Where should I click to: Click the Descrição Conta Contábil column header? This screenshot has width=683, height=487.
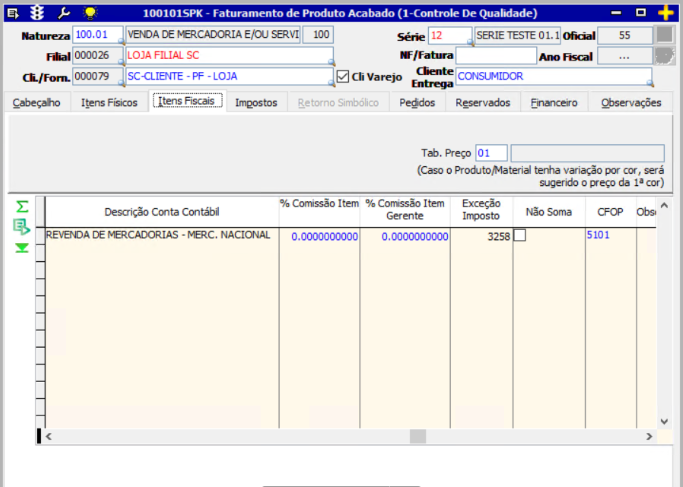[162, 212]
